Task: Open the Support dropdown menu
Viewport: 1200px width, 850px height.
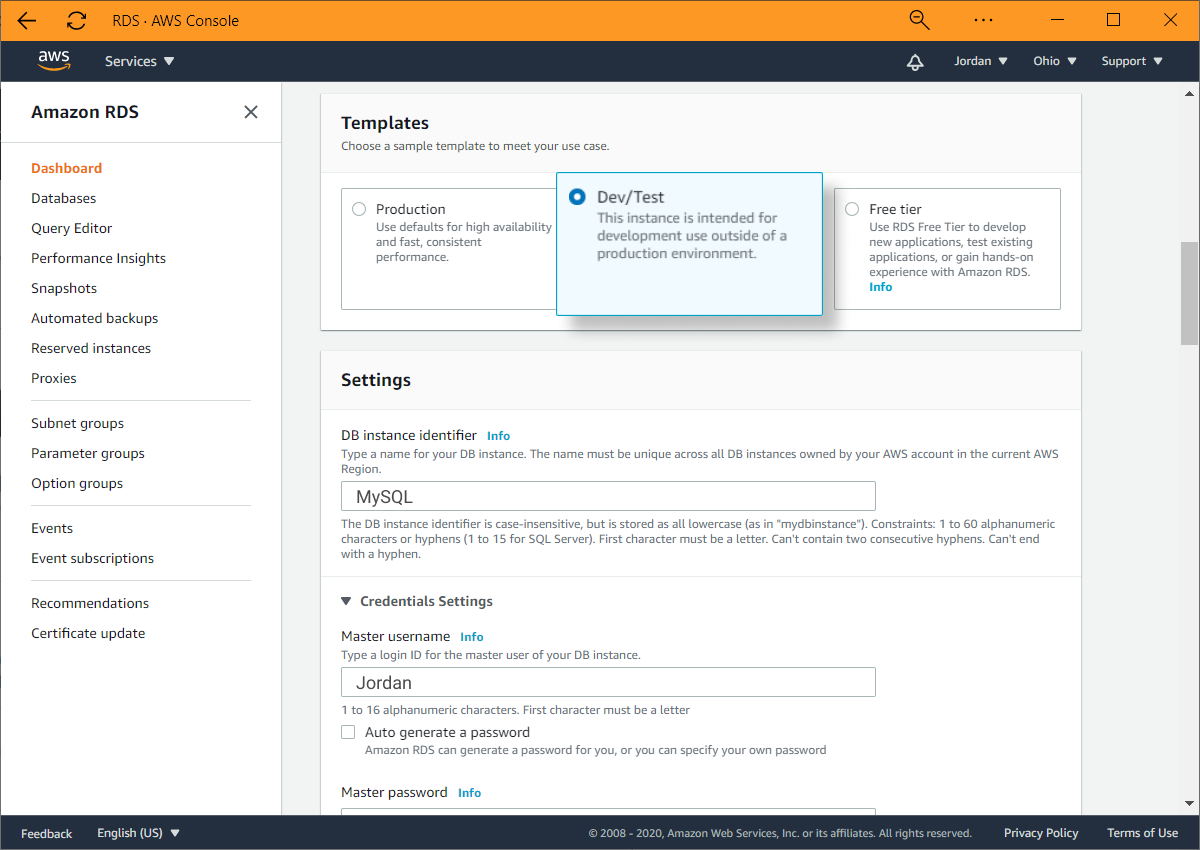Action: tap(1132, 61)
